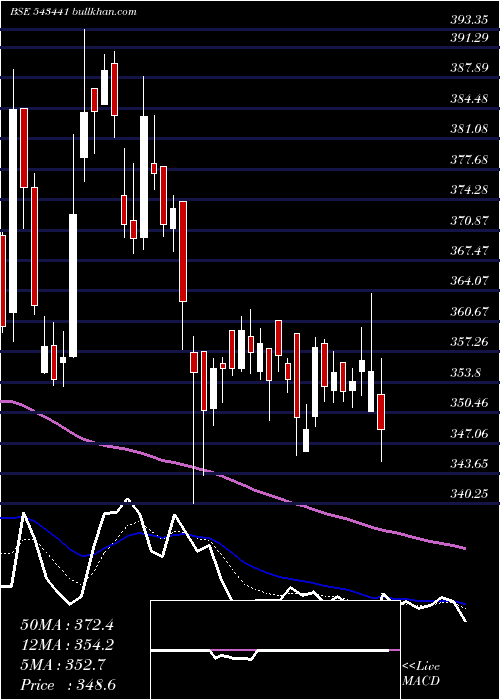
Task: Click the 370.87 price level label
Action: [469, 220]
